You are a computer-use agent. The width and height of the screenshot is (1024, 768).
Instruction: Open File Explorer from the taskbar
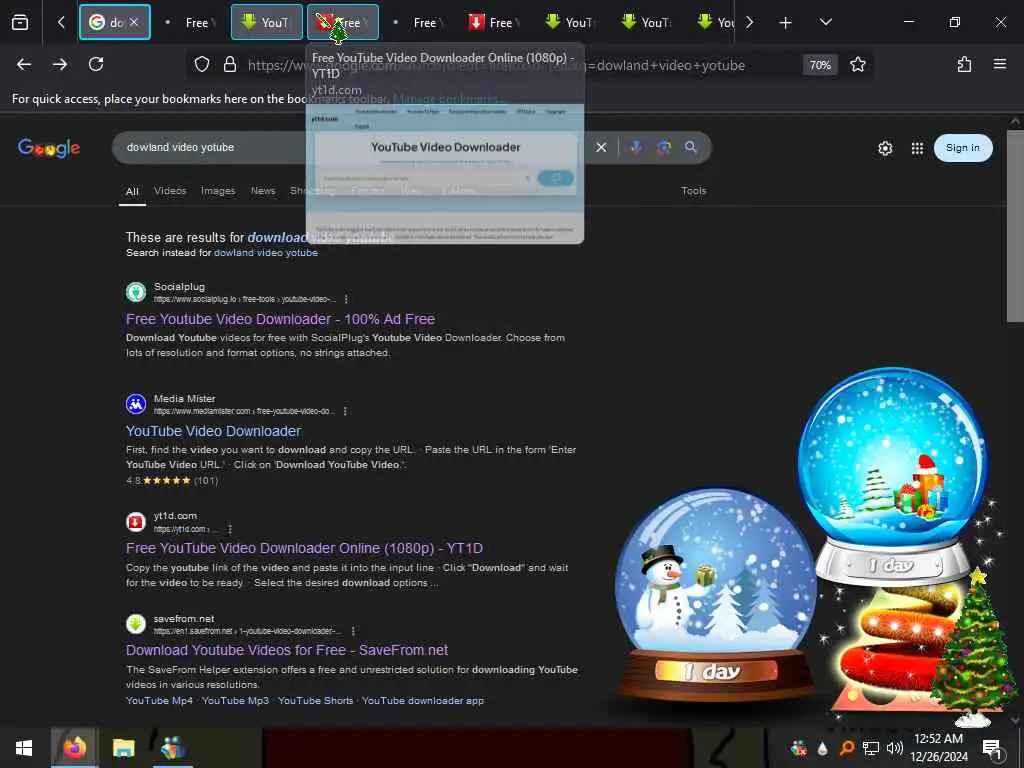[x=123, y=748]
